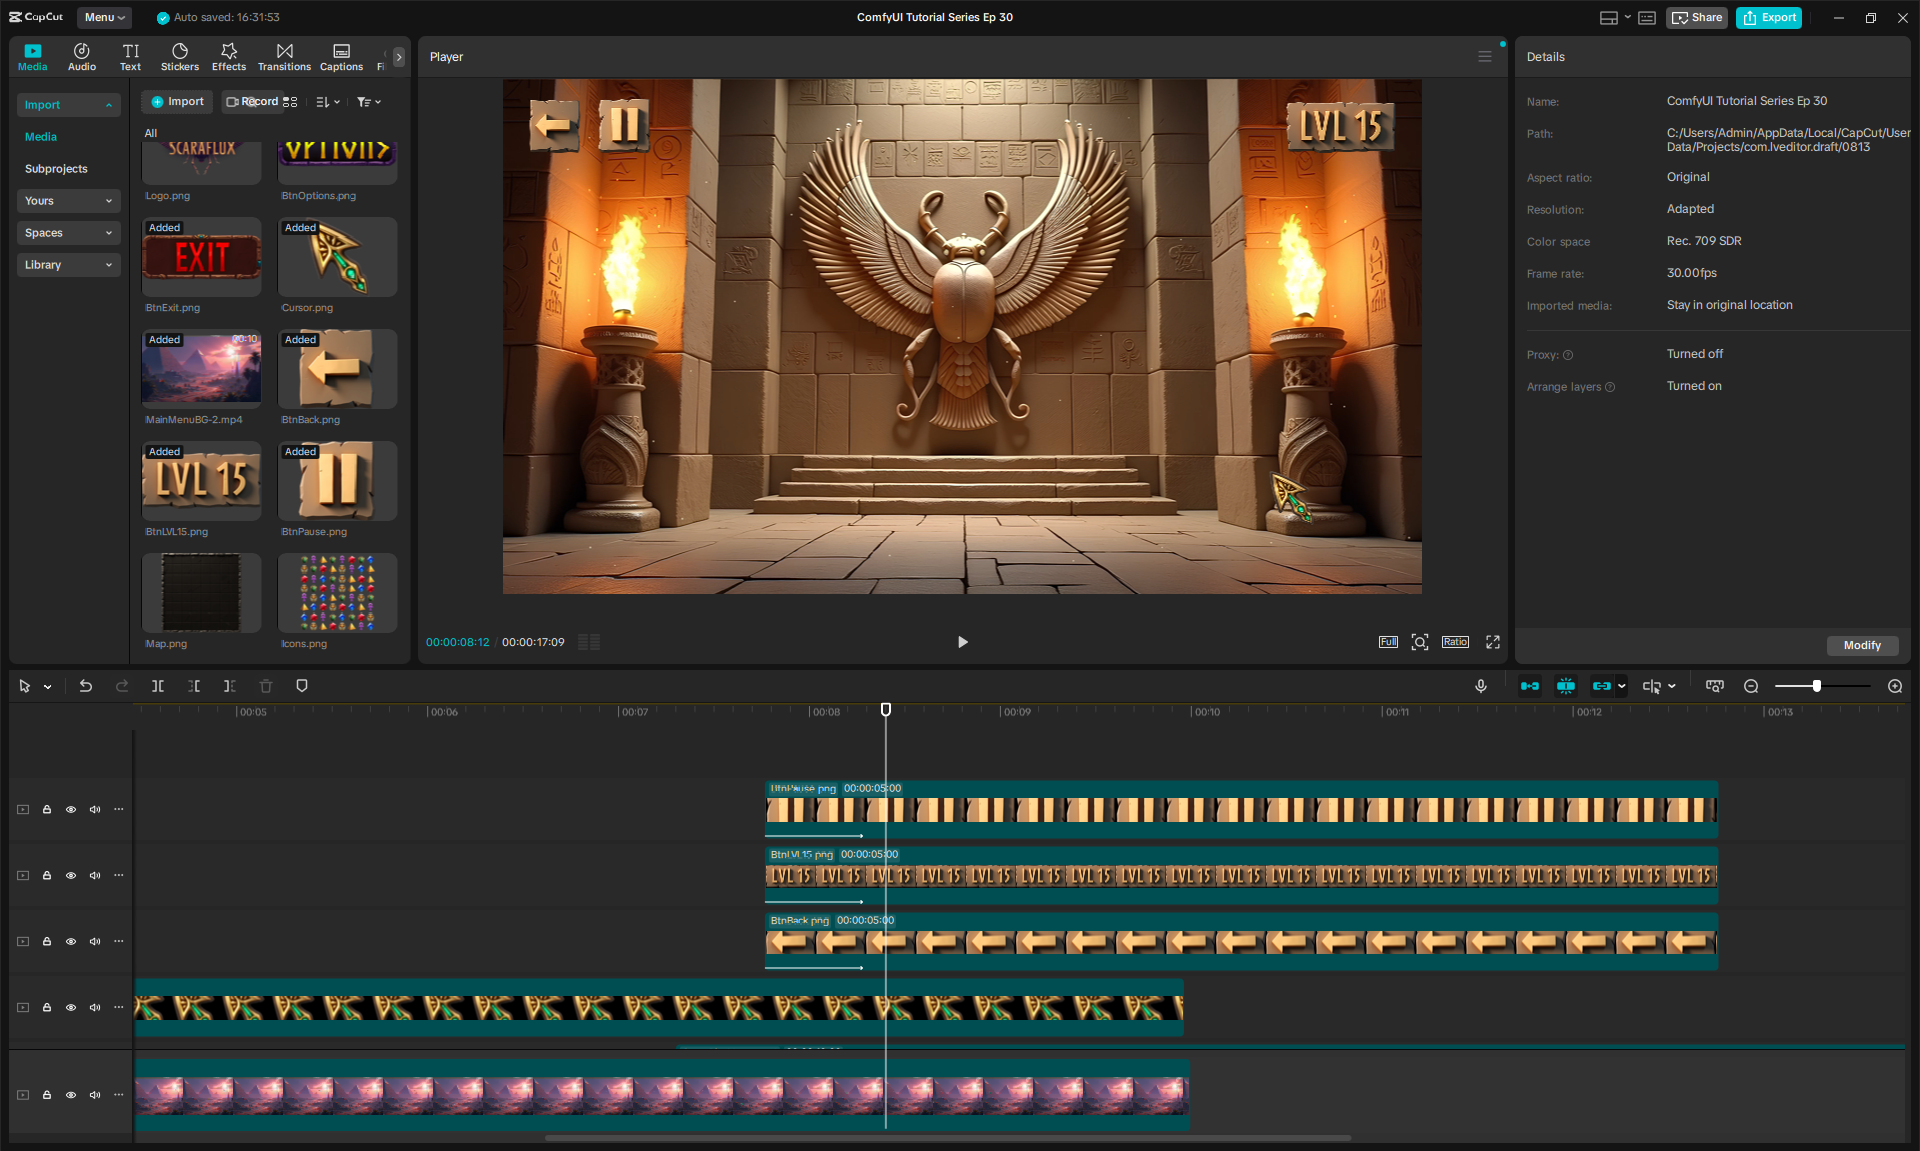Click the Modify button in Details

(1862, 645)
